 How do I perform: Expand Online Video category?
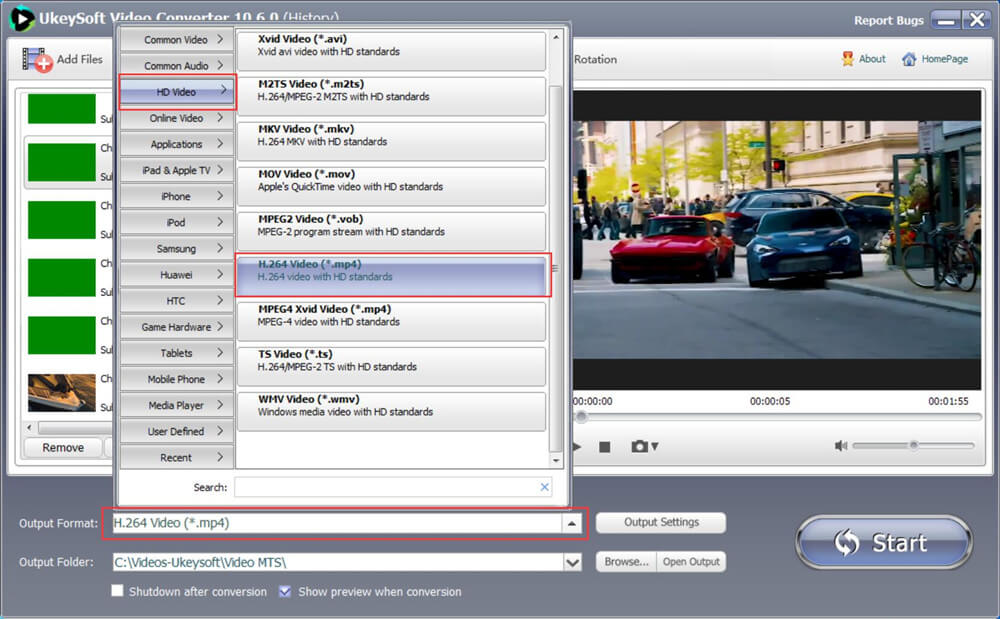click(x=176, y=118)
